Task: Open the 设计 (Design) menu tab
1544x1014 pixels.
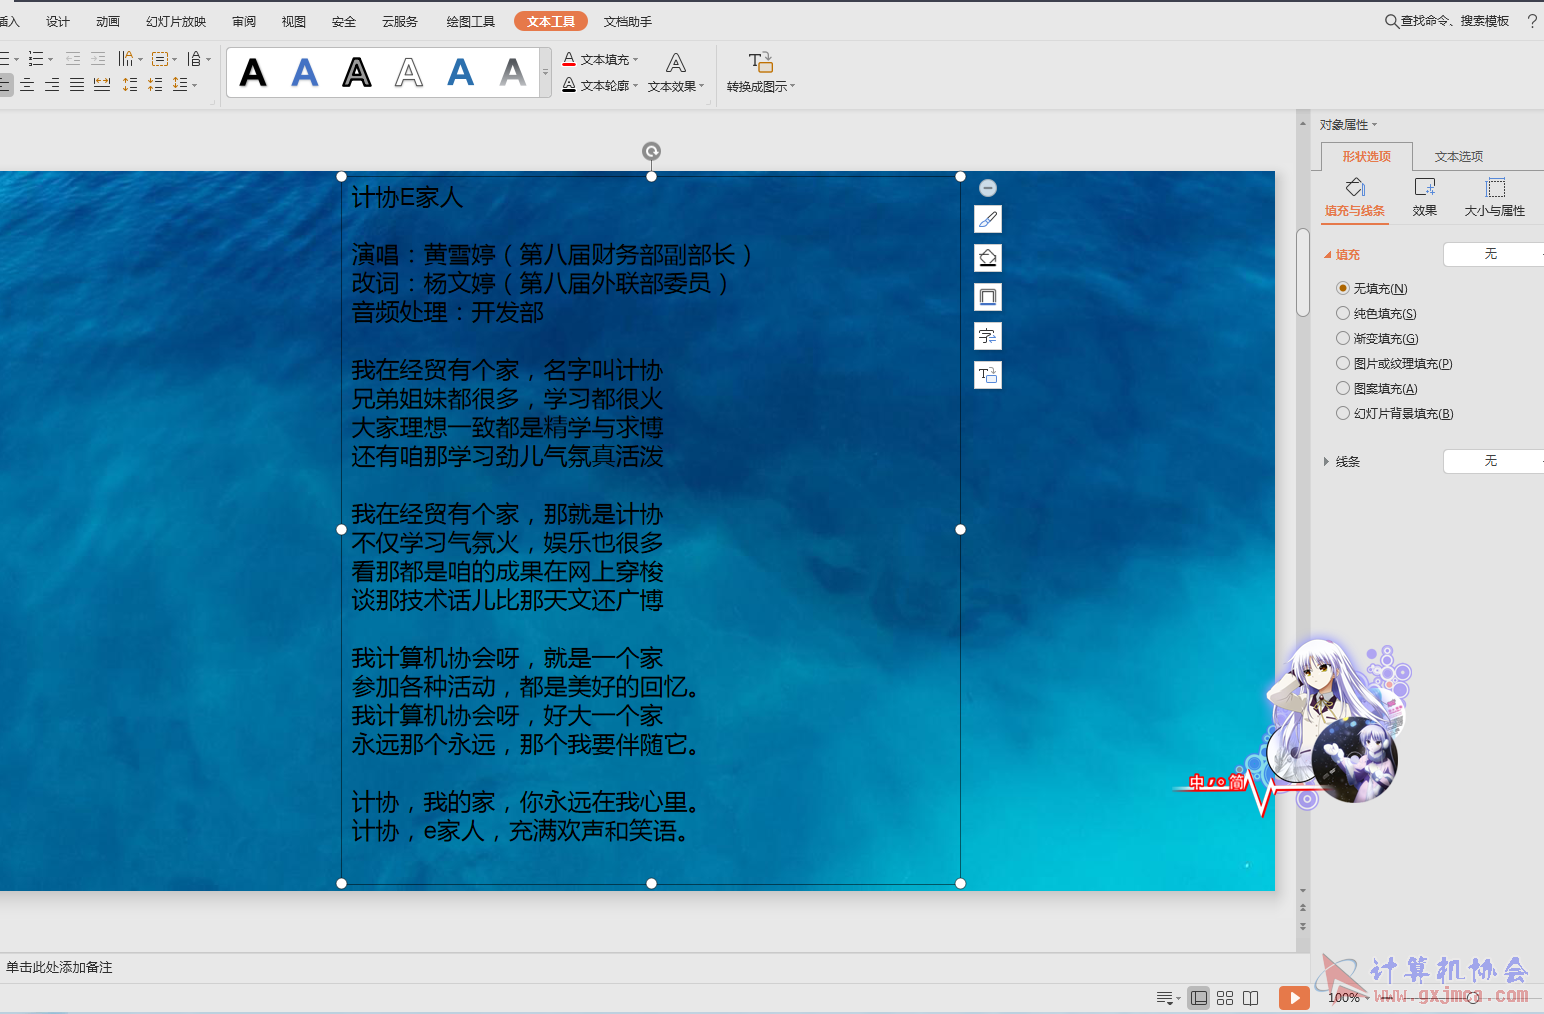Action: tap(58, 21)
